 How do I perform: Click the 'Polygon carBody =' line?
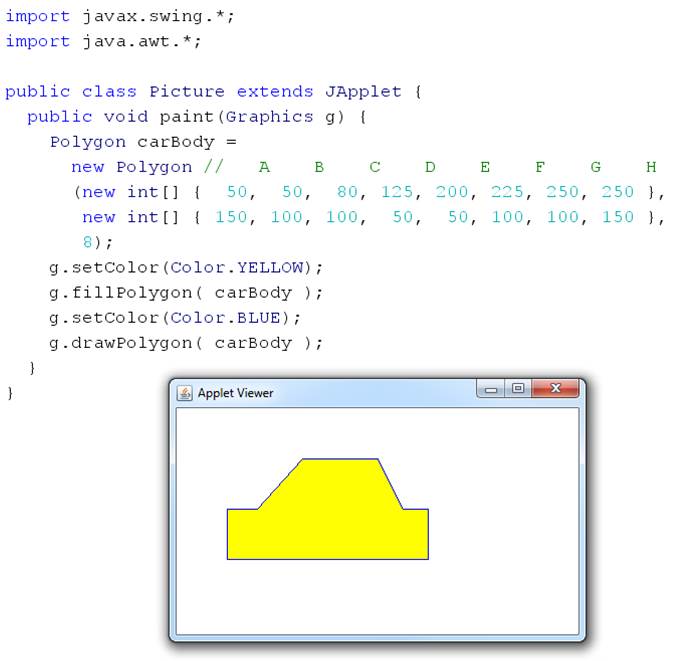[143, 142]
